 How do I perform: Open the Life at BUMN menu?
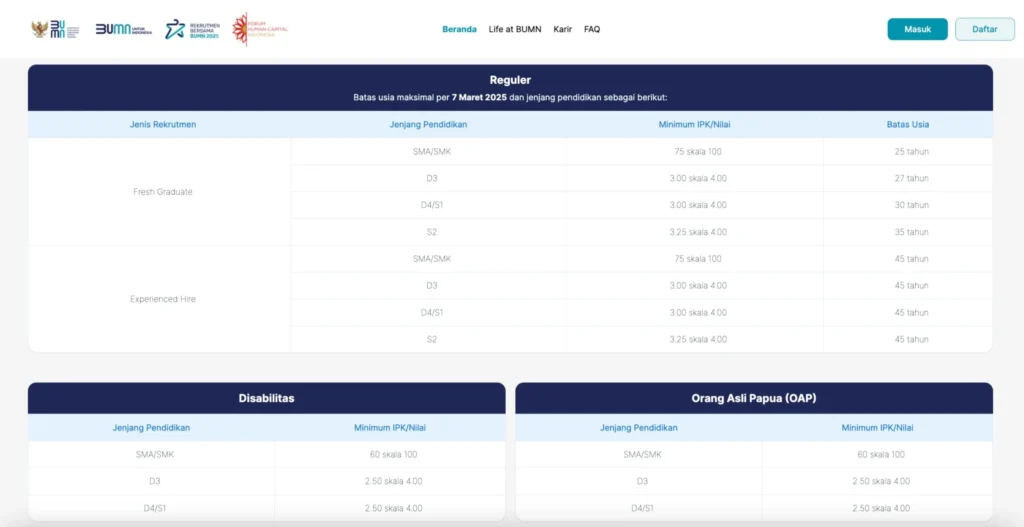pyautogui.click(x=515, y=29)
